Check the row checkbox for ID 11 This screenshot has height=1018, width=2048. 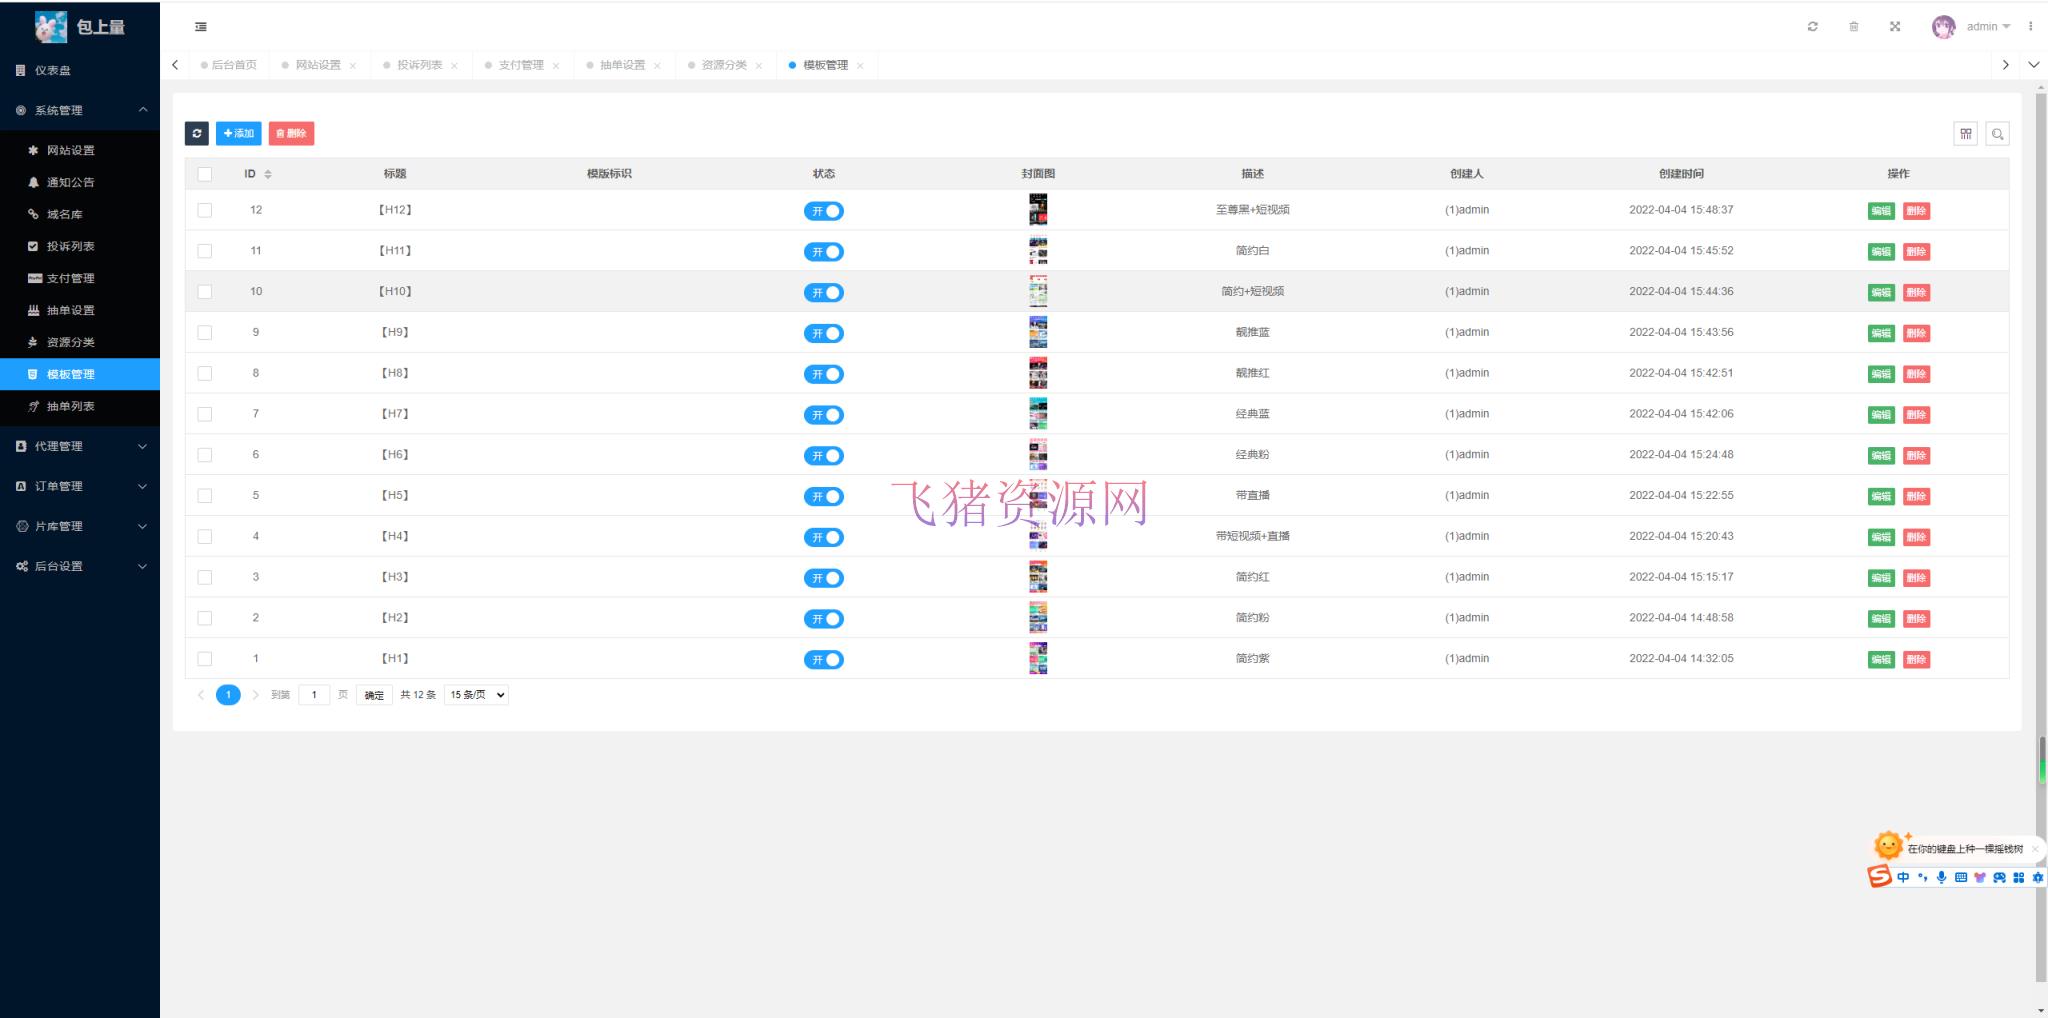205,251
